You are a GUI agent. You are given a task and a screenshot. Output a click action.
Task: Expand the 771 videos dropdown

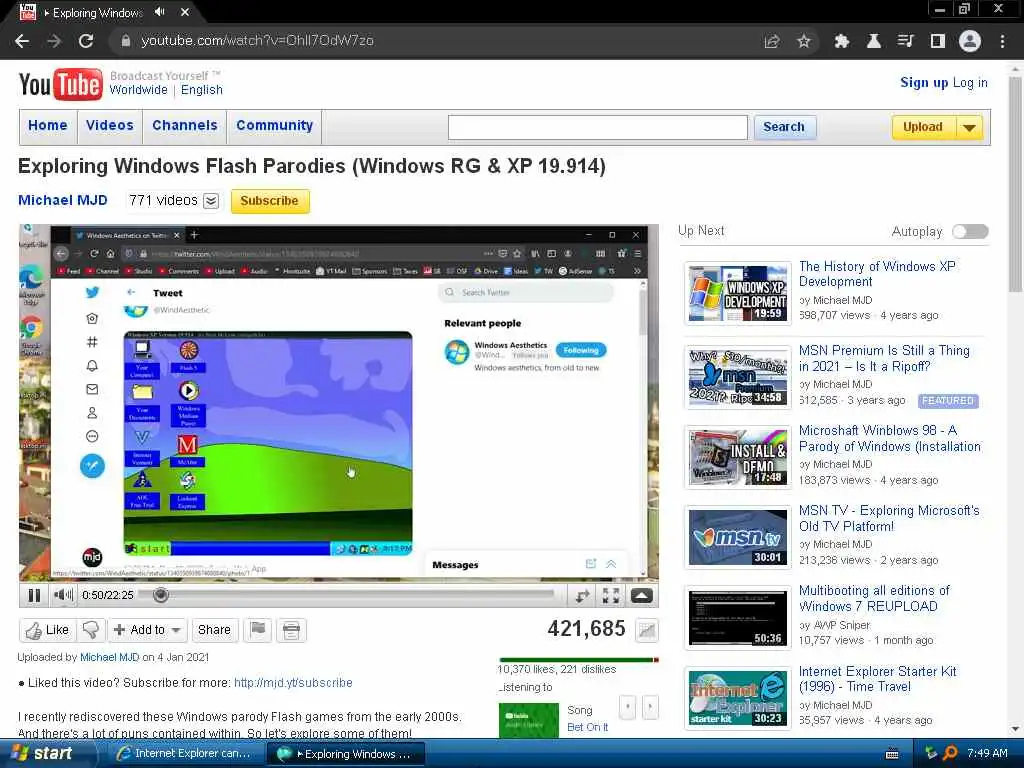click(x=211, y=200)
